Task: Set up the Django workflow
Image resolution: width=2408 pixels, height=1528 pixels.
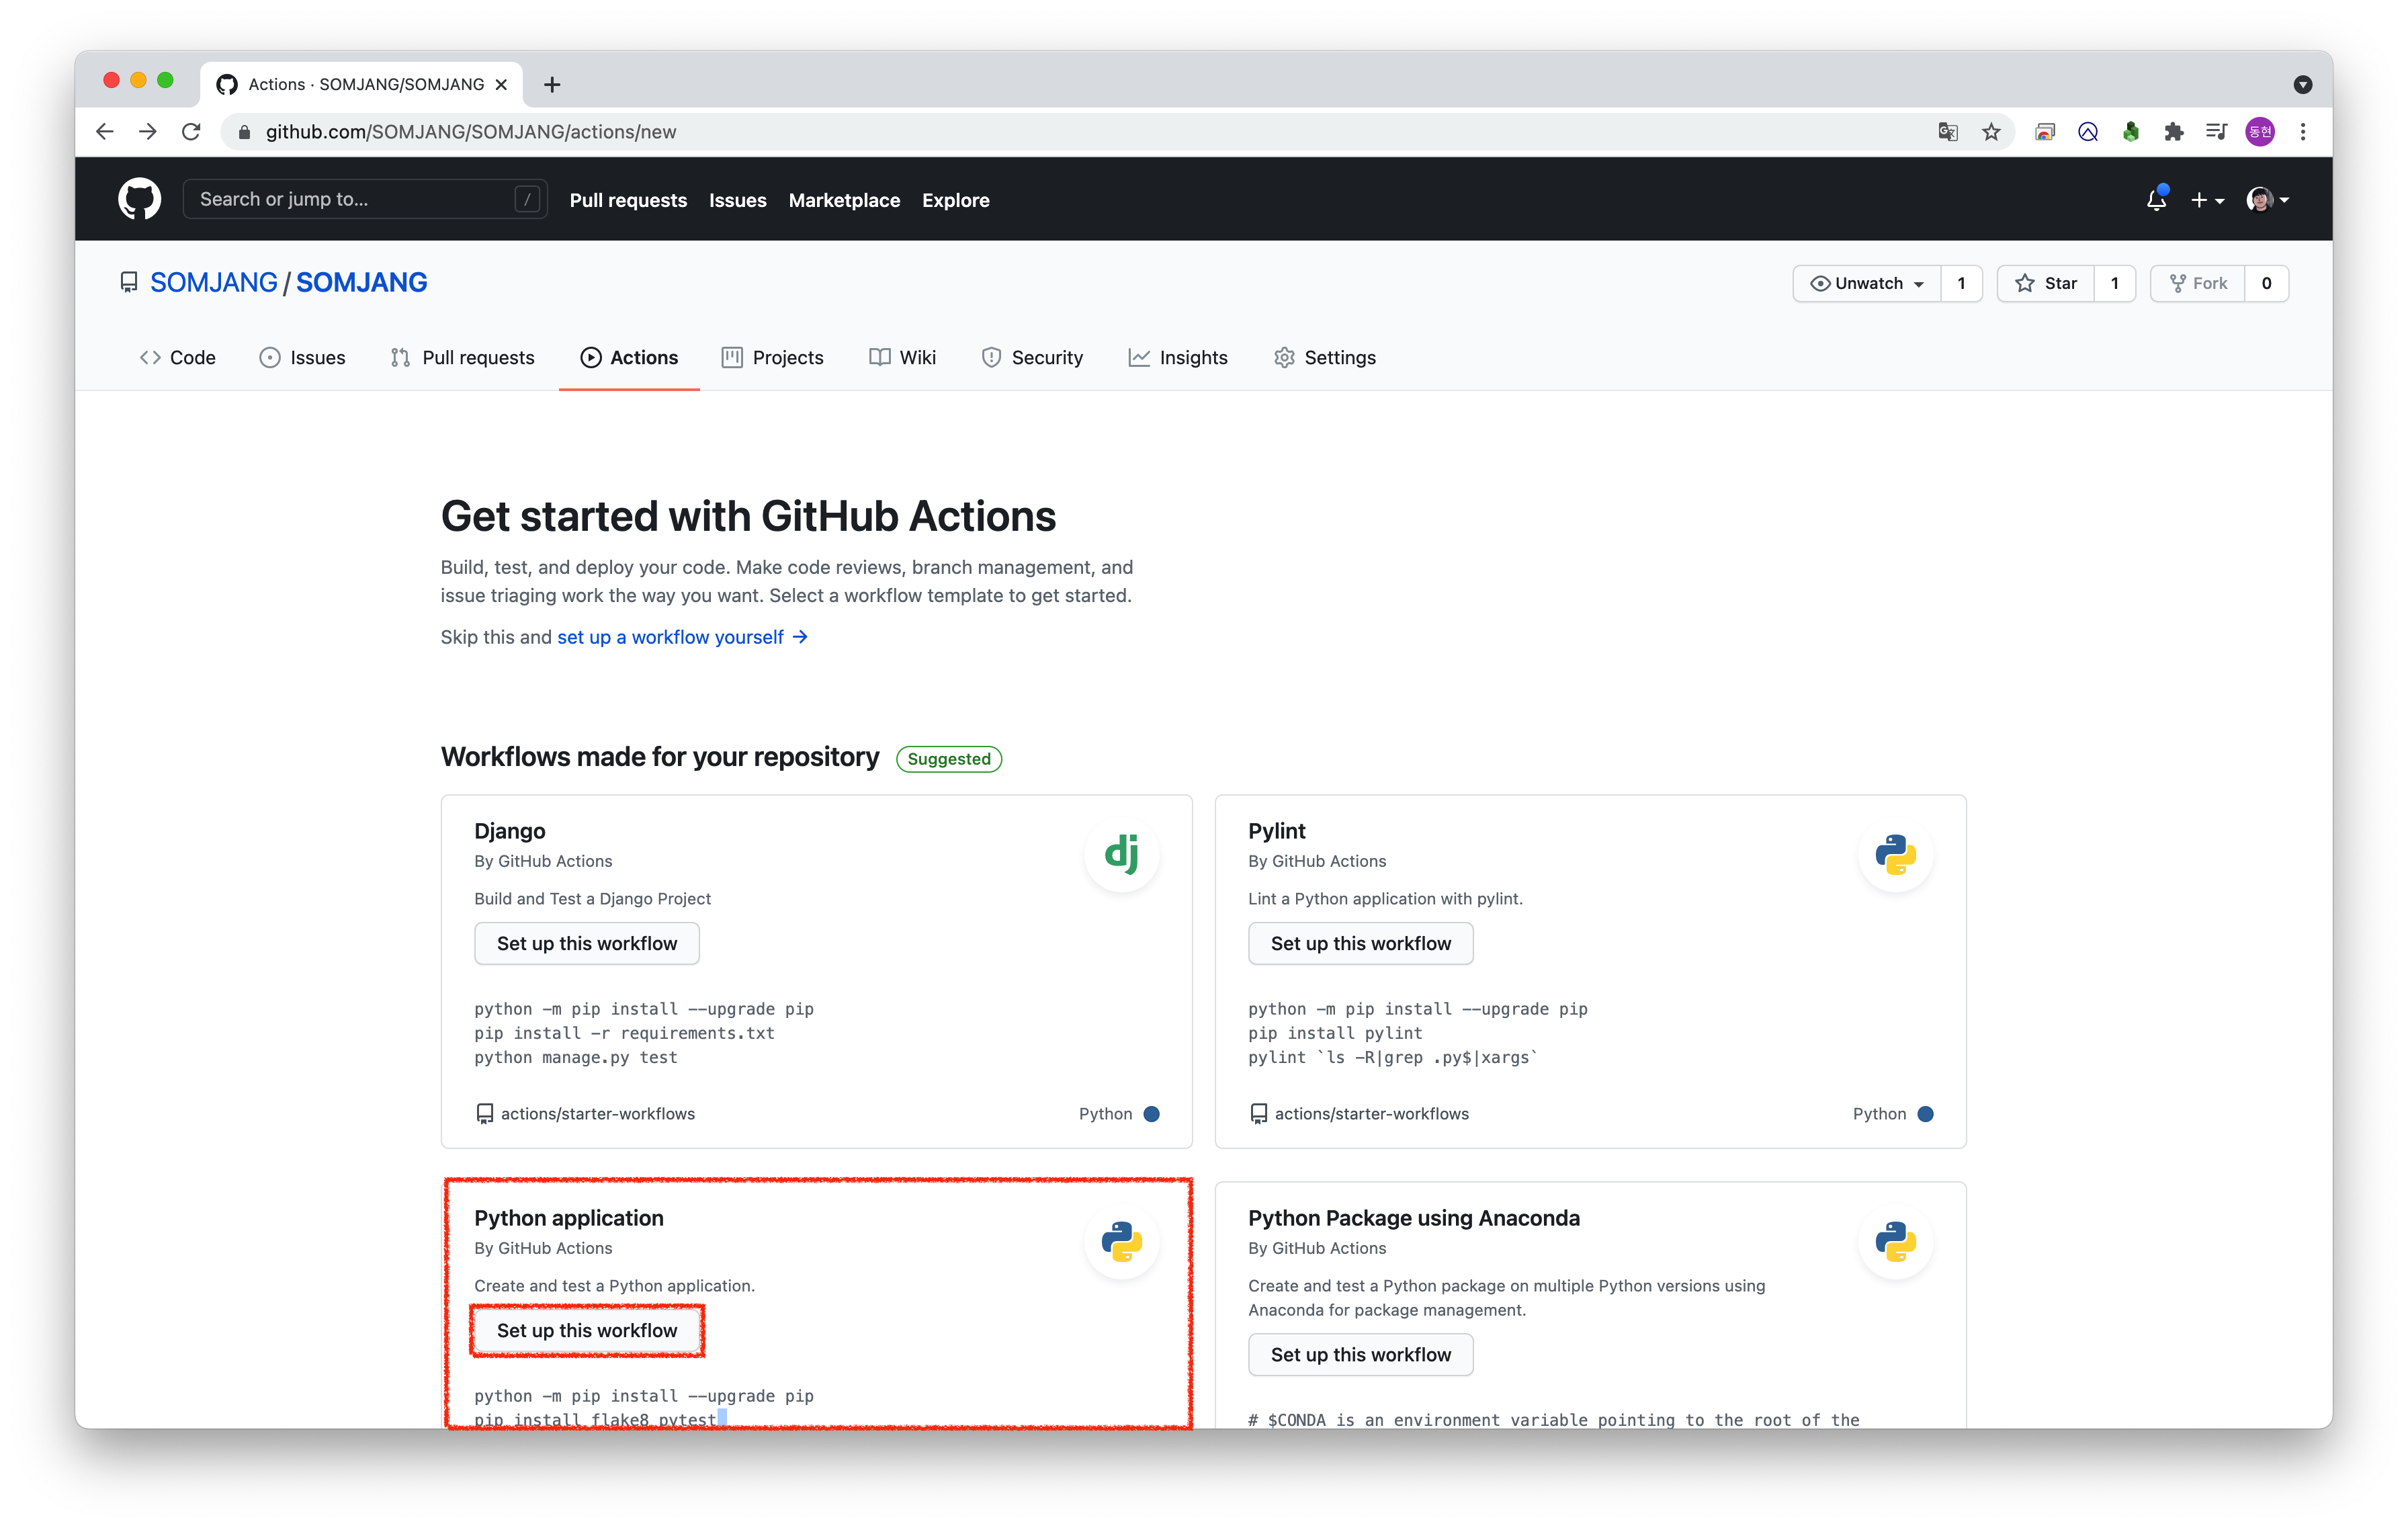Action: [587, 943]
